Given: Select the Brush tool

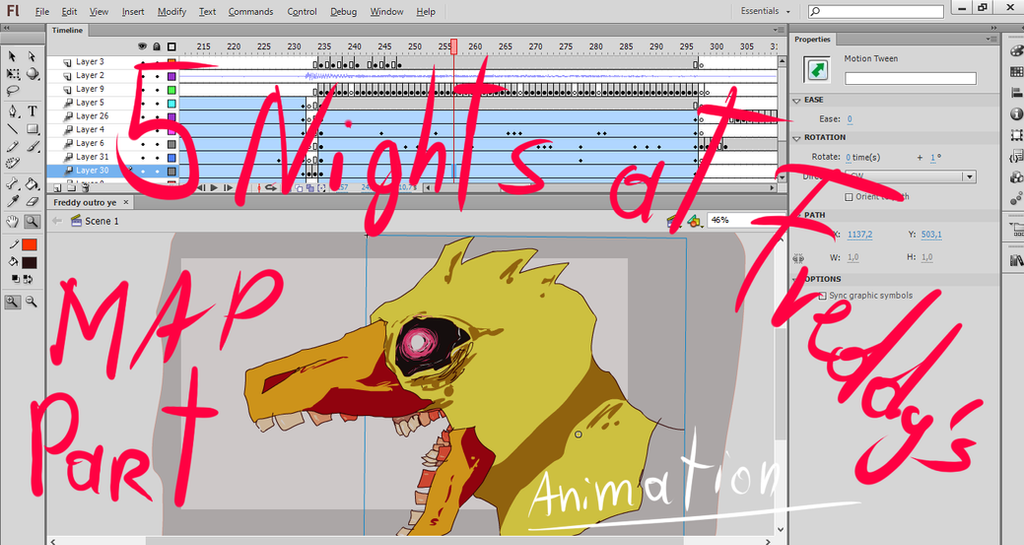Looking at the screenshot, I should 32,146.
